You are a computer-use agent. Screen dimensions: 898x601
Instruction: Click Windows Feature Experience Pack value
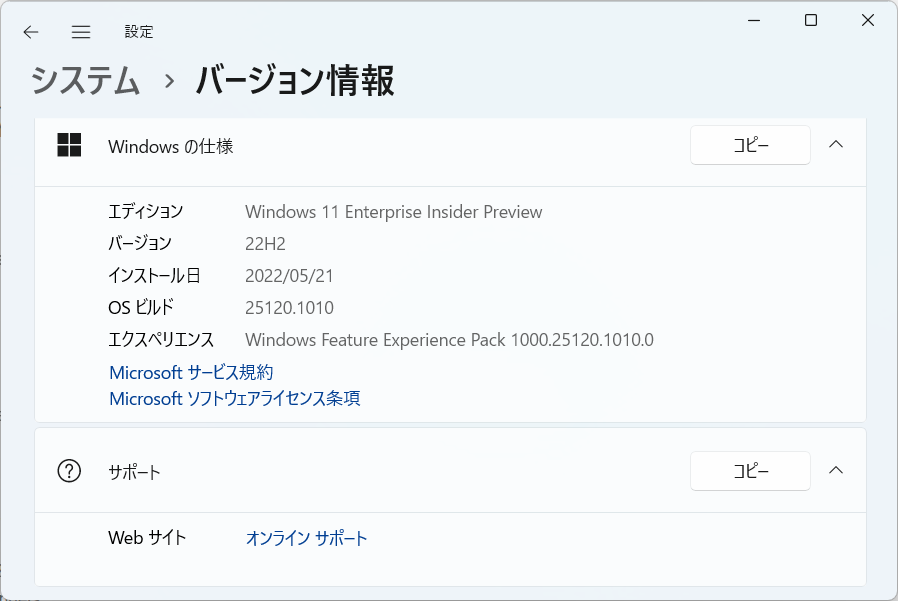point(450,340)
